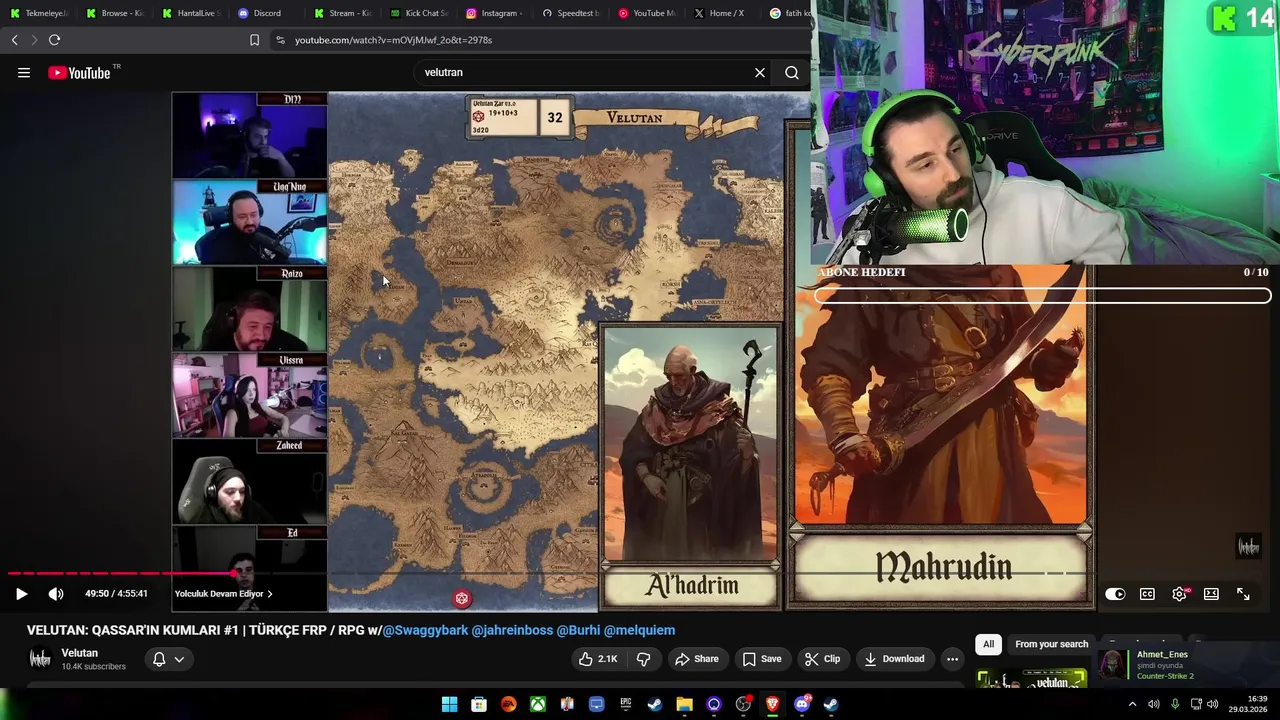
Task: Open @jahreinboss mention link
Action: [x=512, y=630]
